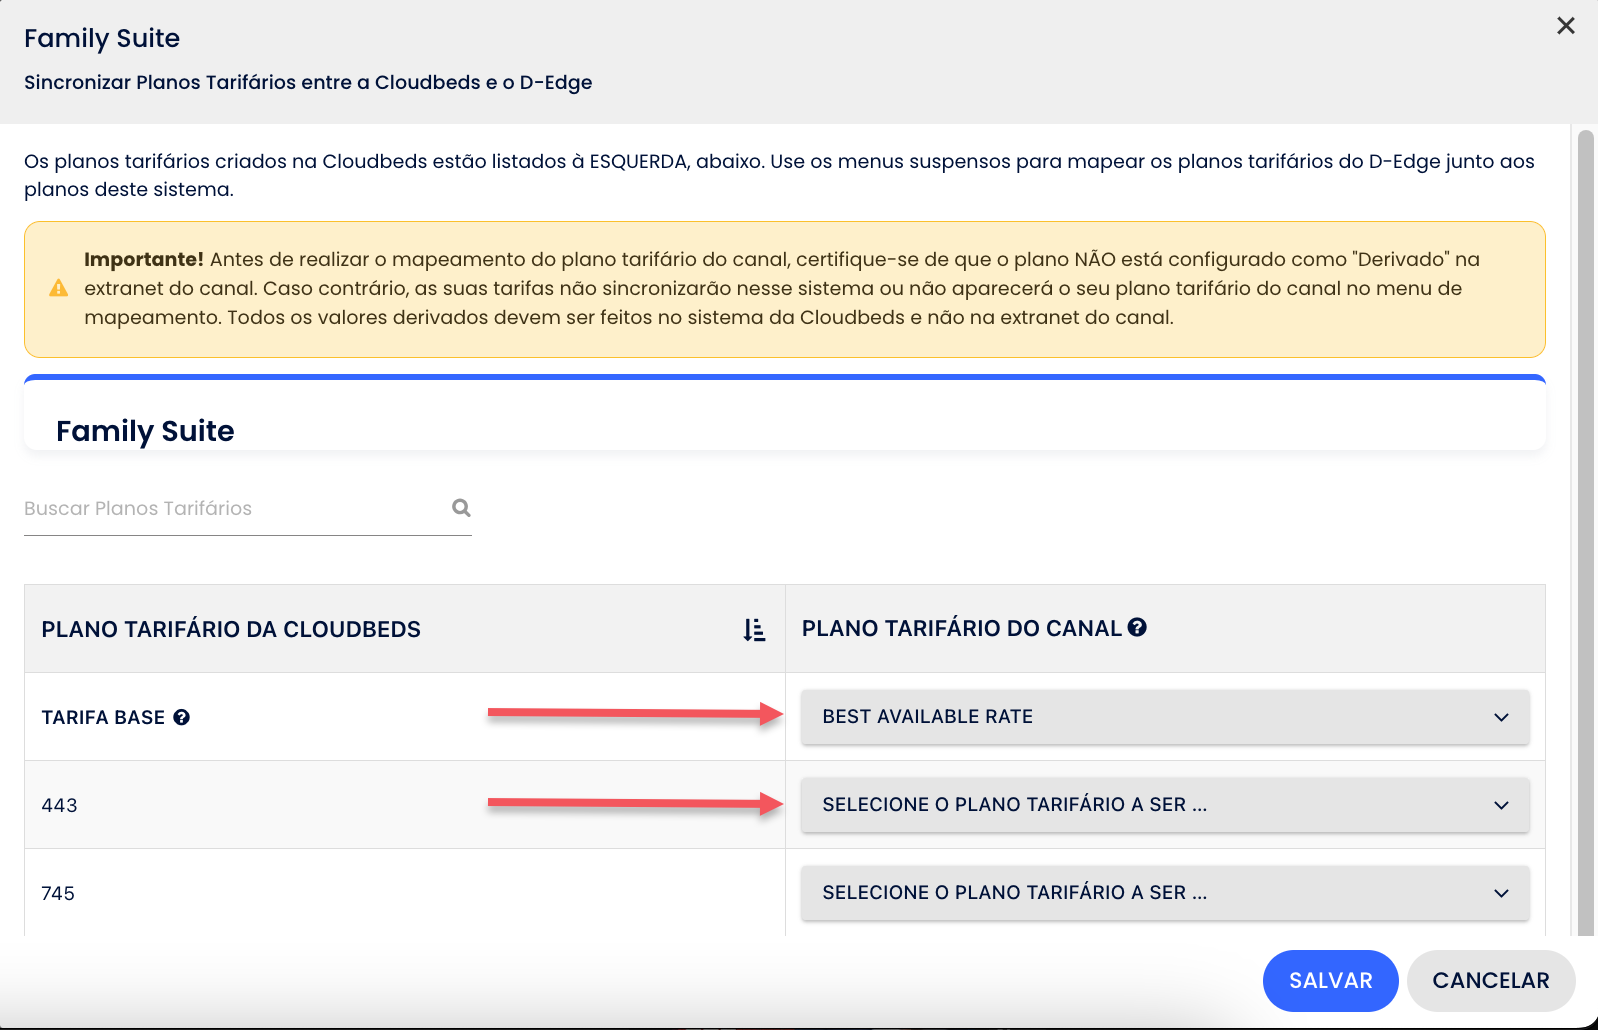The height and width of the screenshot is (1030, 1598).
Task: Expand the channel plan dropdown for 745
Action: [1164, 893]
